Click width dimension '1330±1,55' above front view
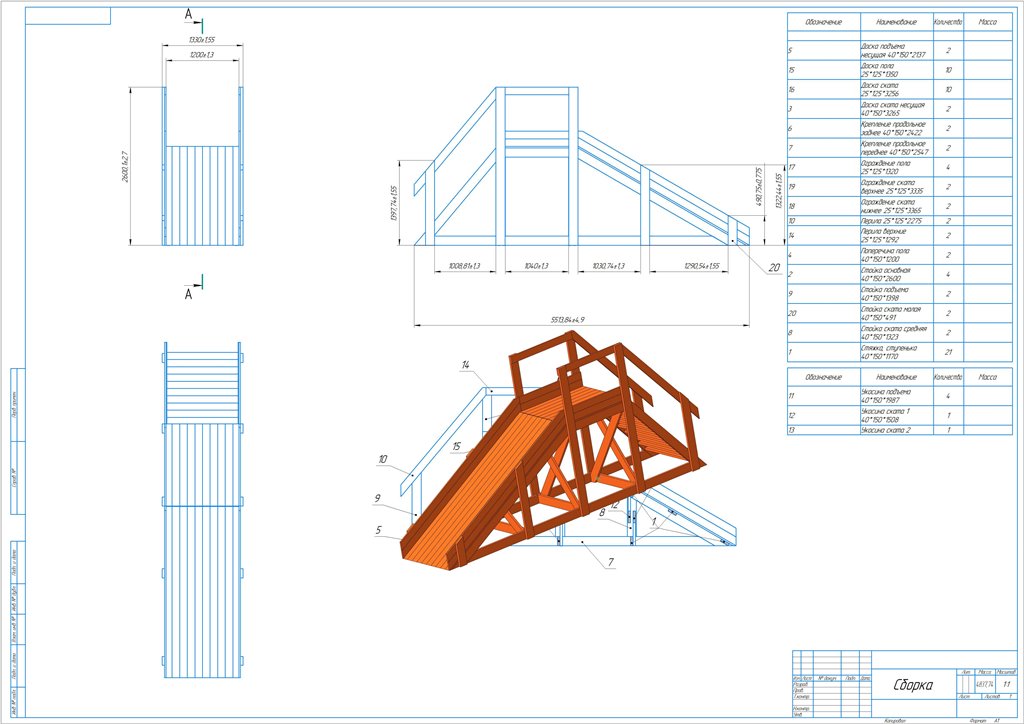1024x724 pixels. pyautogui.click(x=202, y=40)
